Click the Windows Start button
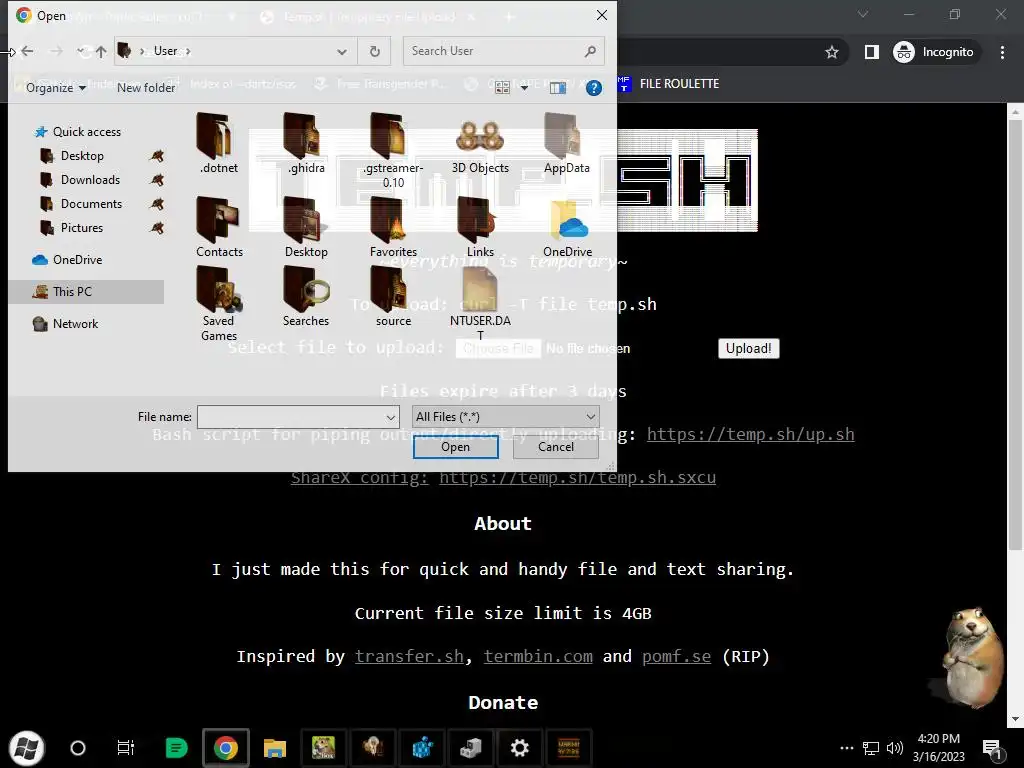 click(x=27, y=748)
